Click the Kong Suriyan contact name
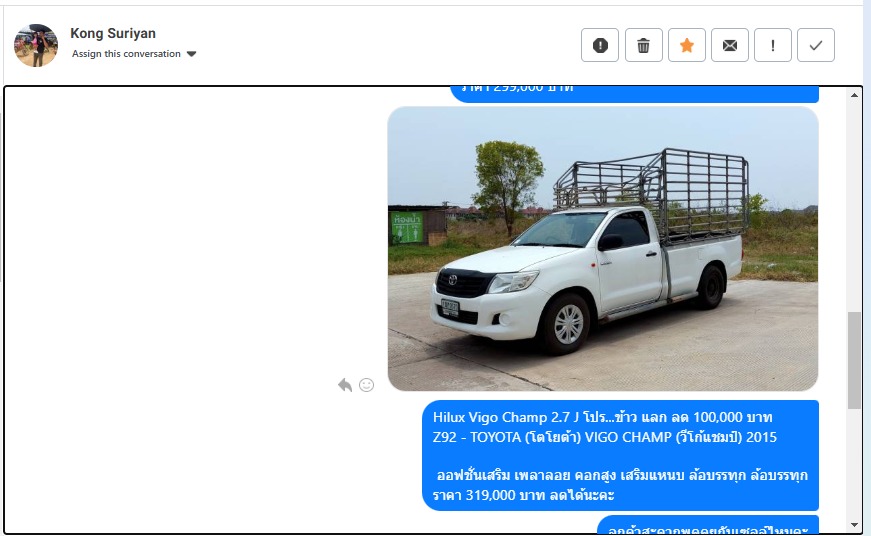This screenshot has width=871, height=536. click(113, 34)
